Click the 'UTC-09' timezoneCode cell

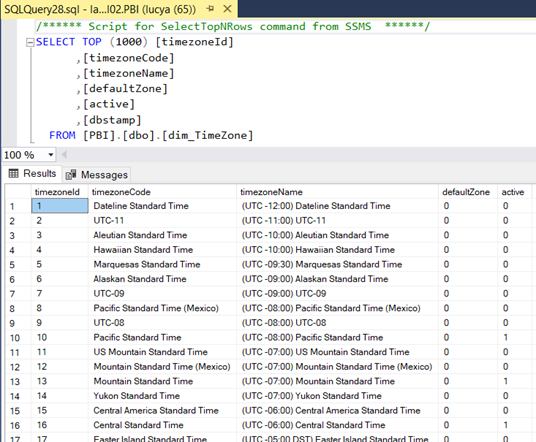tap(162, 294)
